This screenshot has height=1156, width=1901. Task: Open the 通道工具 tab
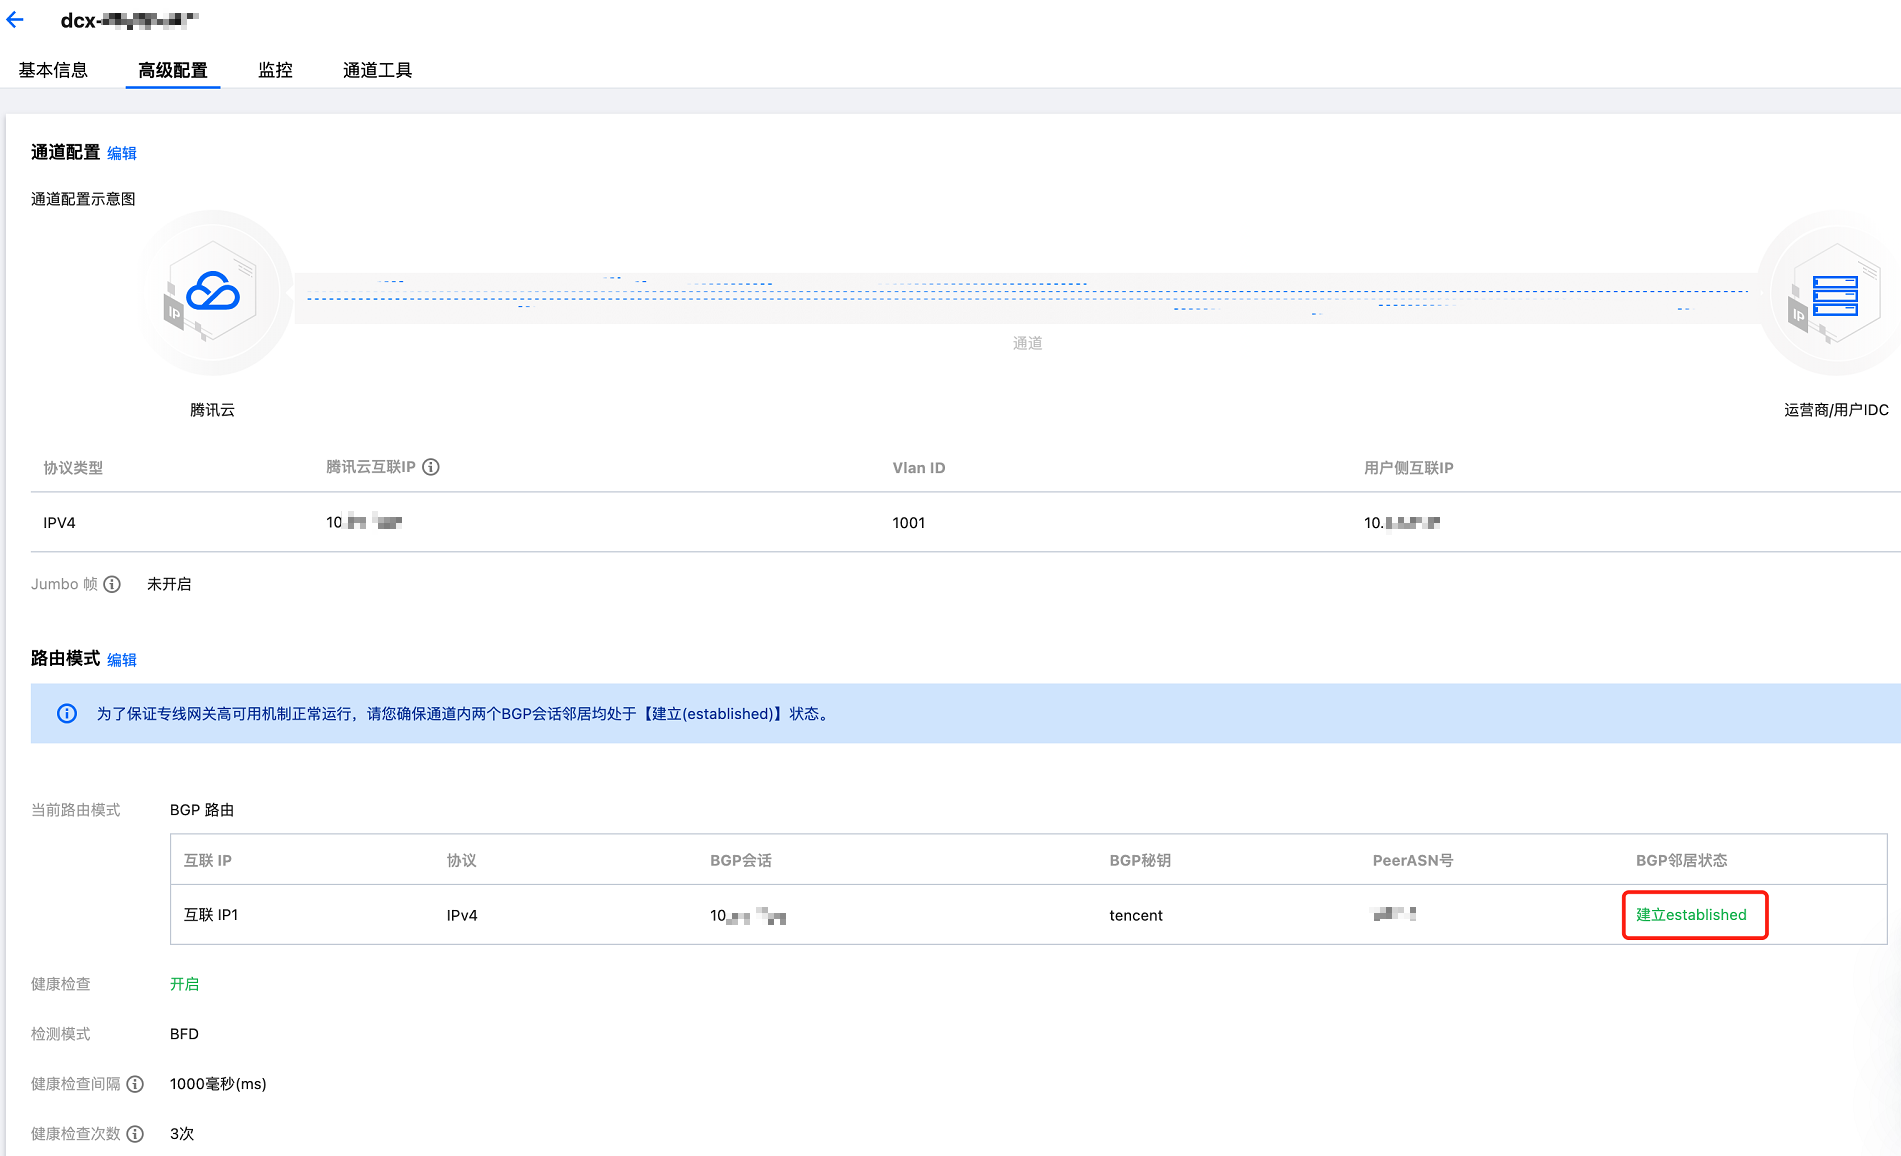377,70
